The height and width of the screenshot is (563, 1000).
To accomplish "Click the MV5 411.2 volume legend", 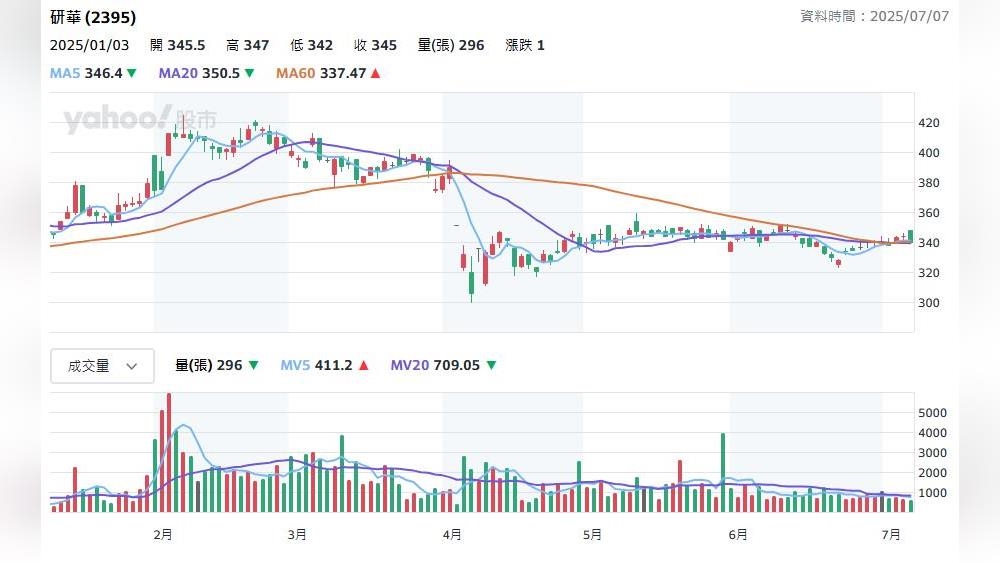I will click(316, 366).
